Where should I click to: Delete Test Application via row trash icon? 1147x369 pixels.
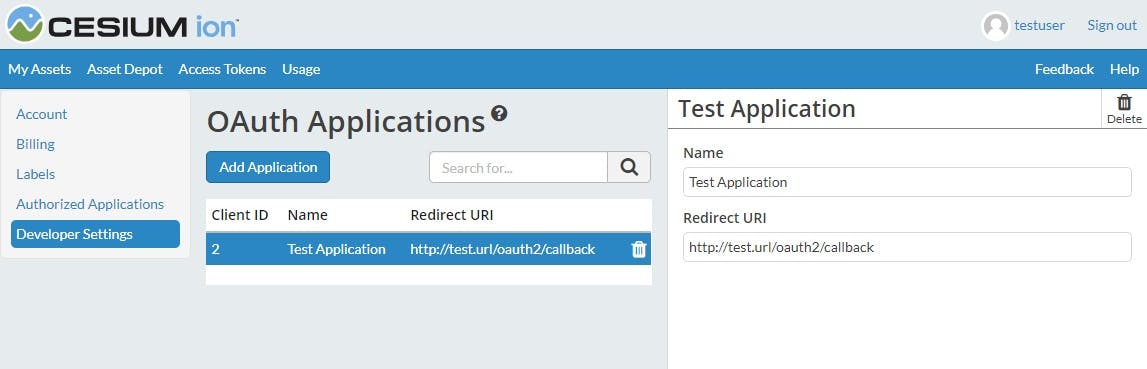click(x=639, y=250)
